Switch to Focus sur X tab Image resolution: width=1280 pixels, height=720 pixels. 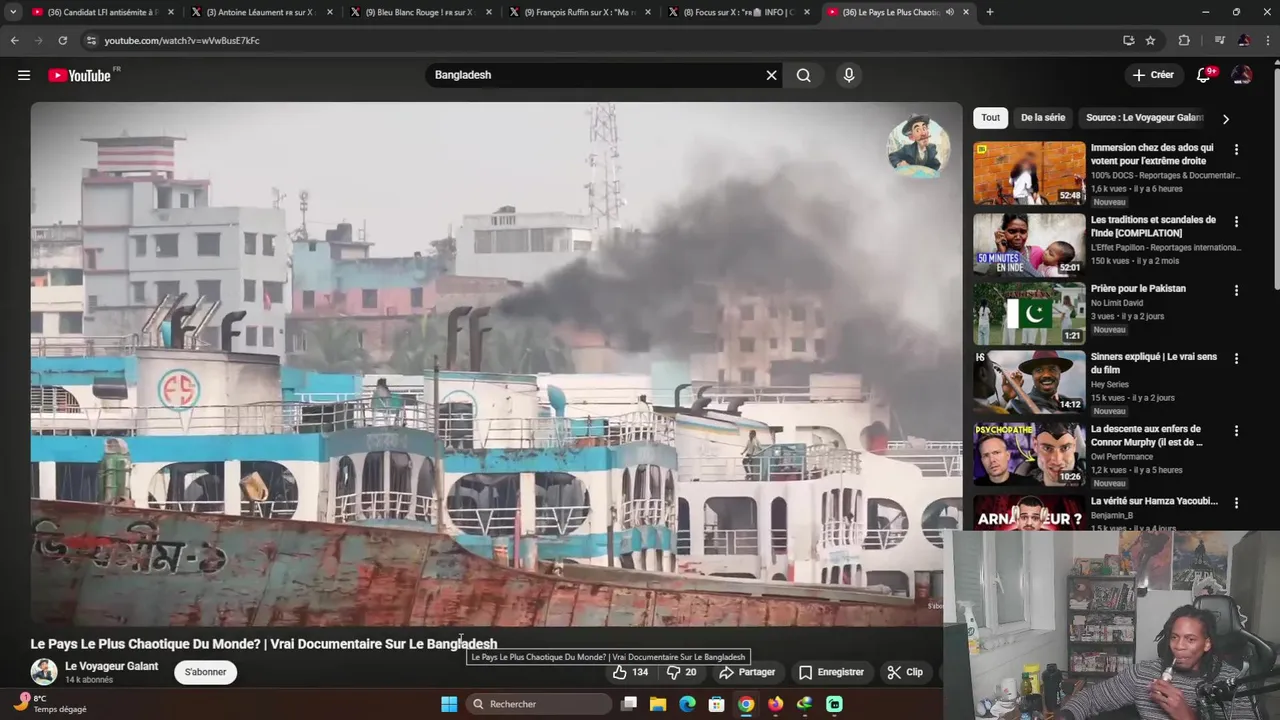click(738, 12)
